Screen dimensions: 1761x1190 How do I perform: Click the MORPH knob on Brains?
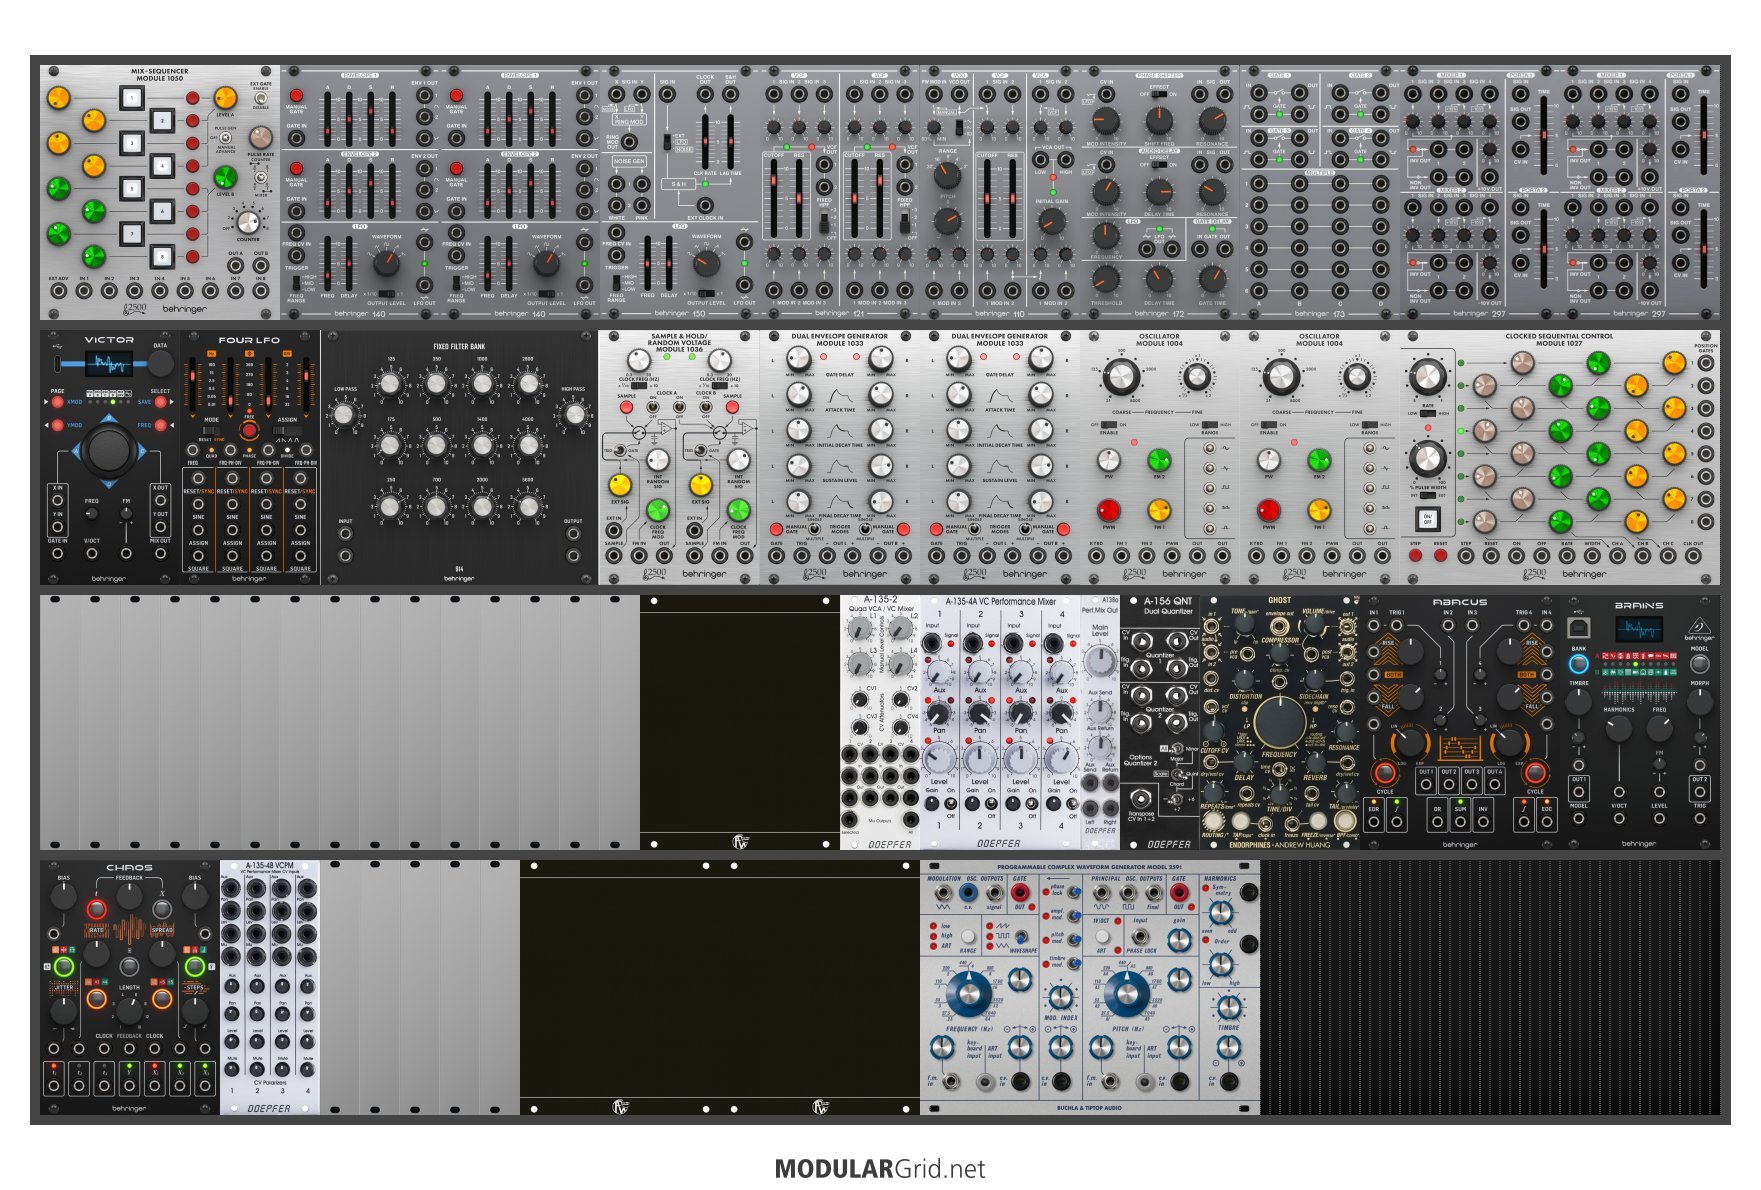(1699, 701)
